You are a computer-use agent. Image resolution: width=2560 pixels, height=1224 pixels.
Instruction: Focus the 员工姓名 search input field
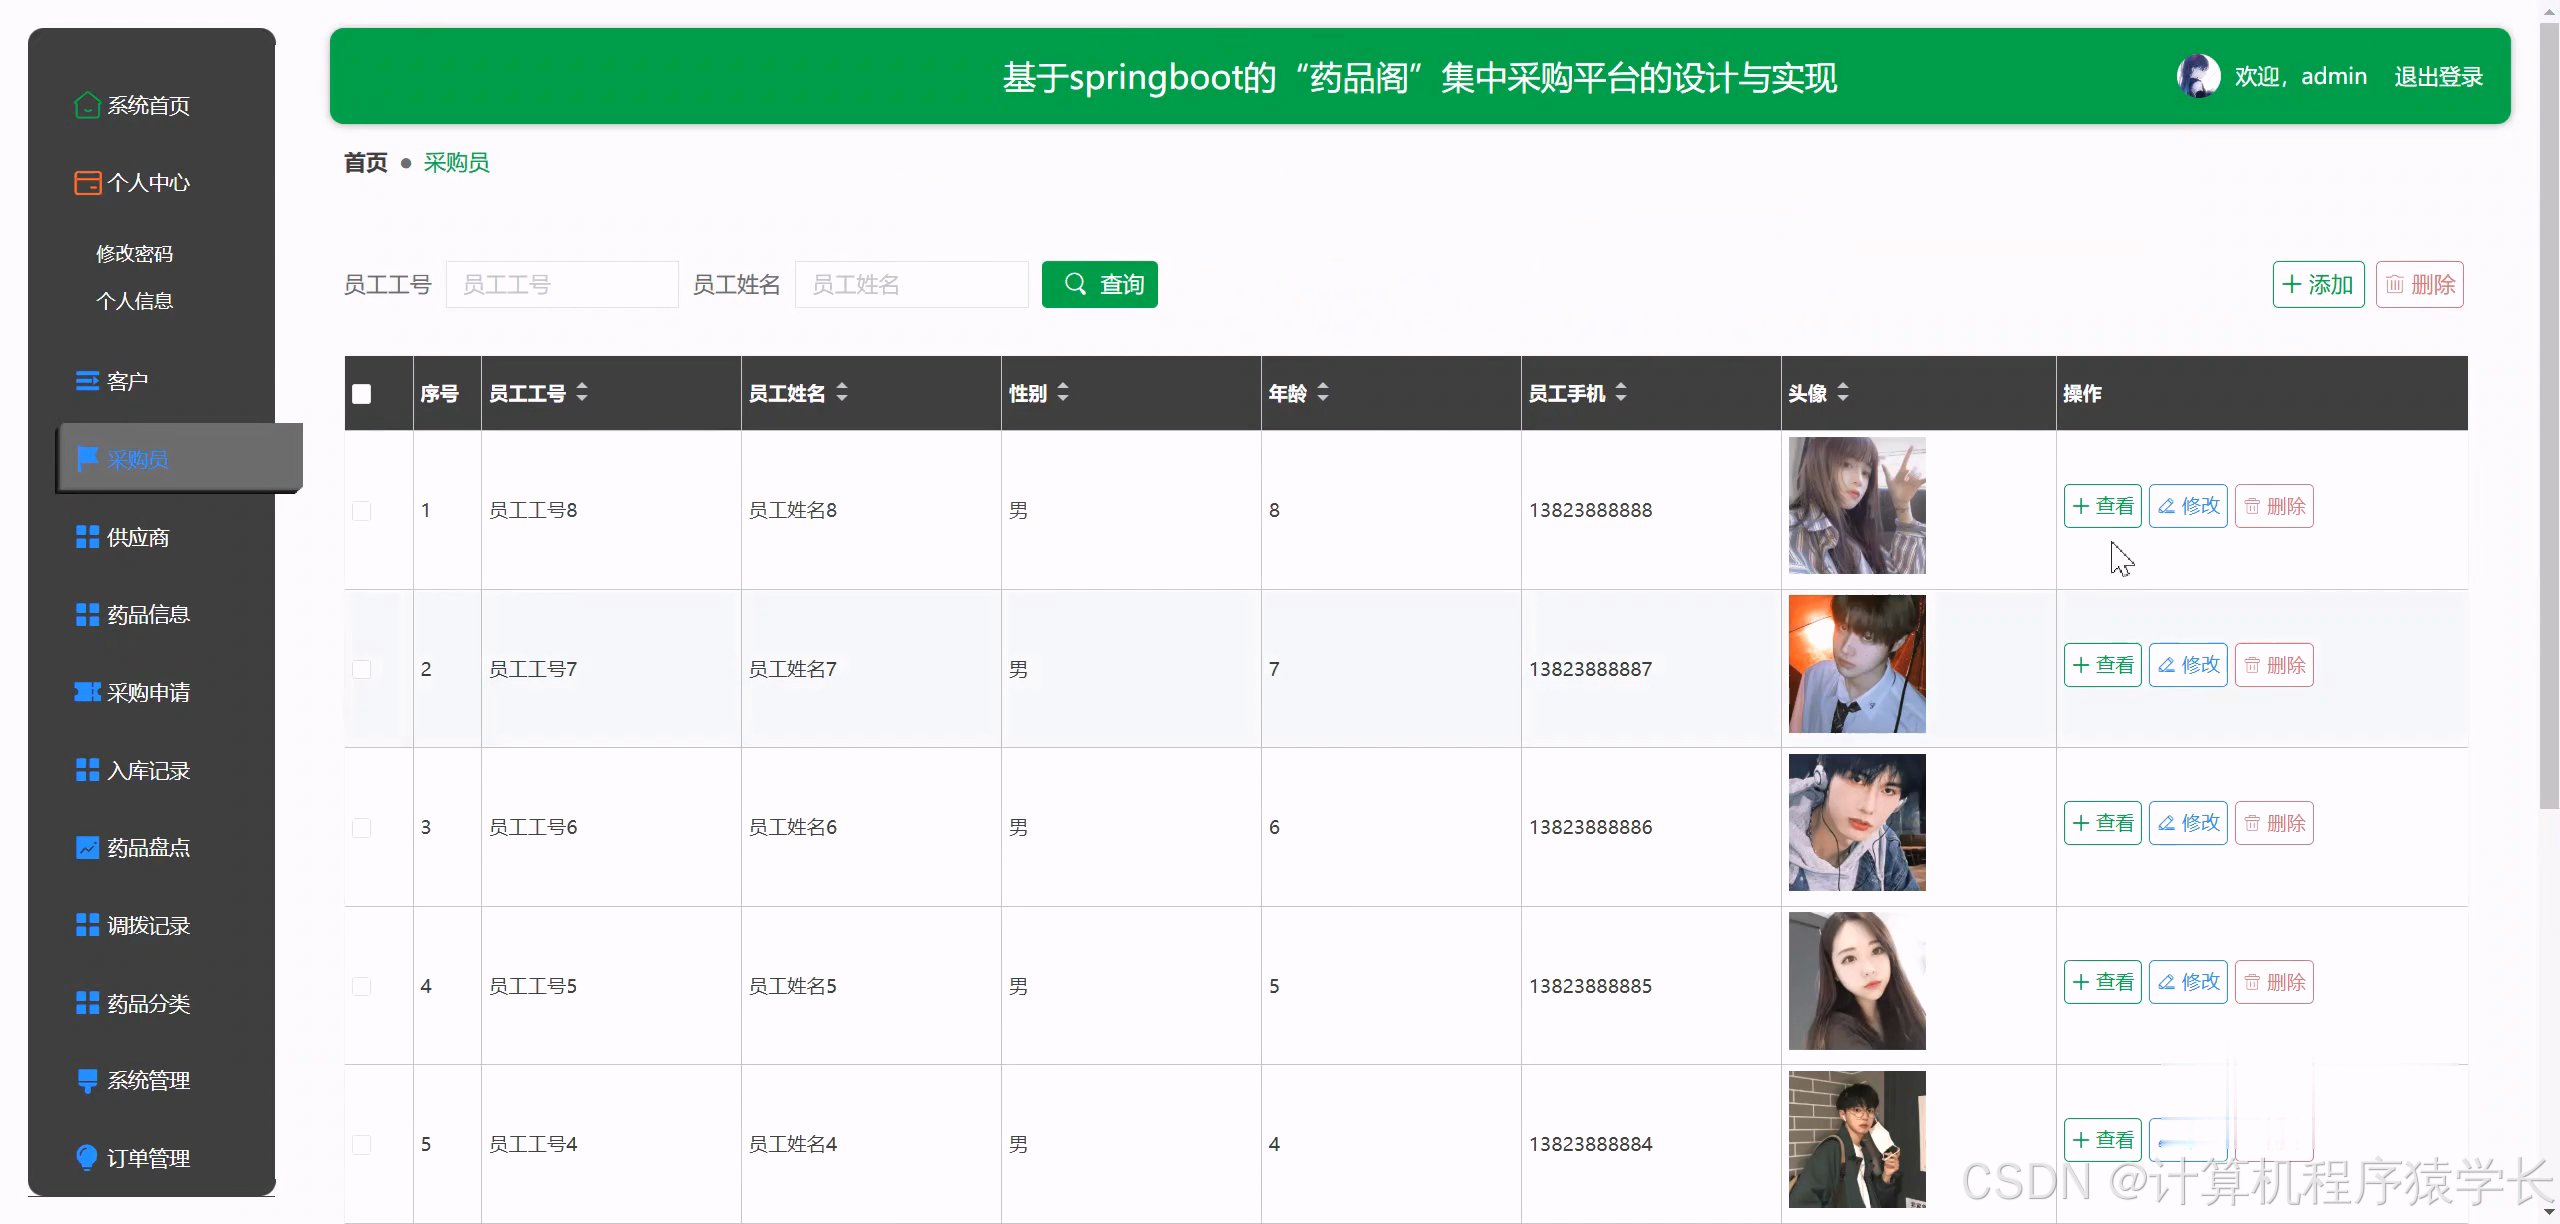(911, 285)
